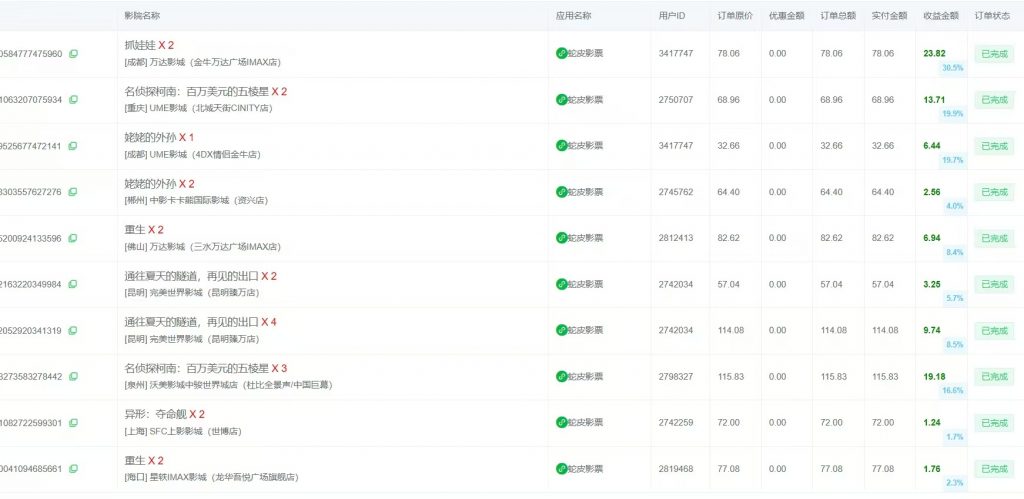Open the 抓娃娃 X 2 movie title
1024x499 pixels.
click(x=149, y=45)
